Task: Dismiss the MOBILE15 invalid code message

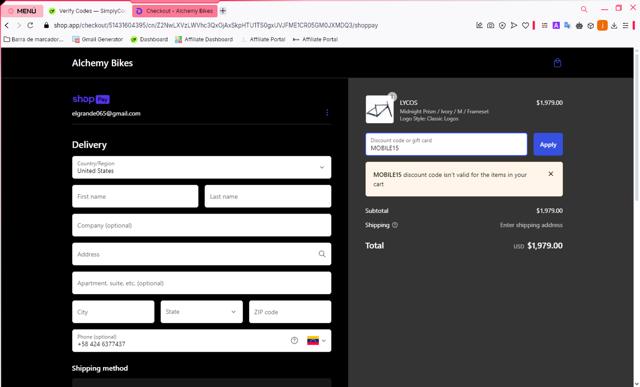Action: point(551,174)
